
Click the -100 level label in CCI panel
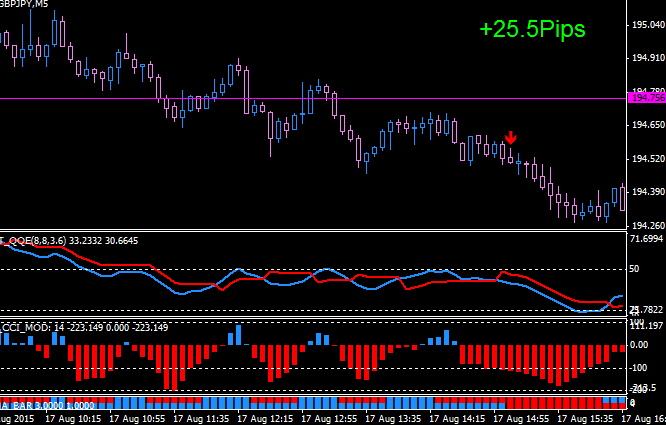point(638,368)
